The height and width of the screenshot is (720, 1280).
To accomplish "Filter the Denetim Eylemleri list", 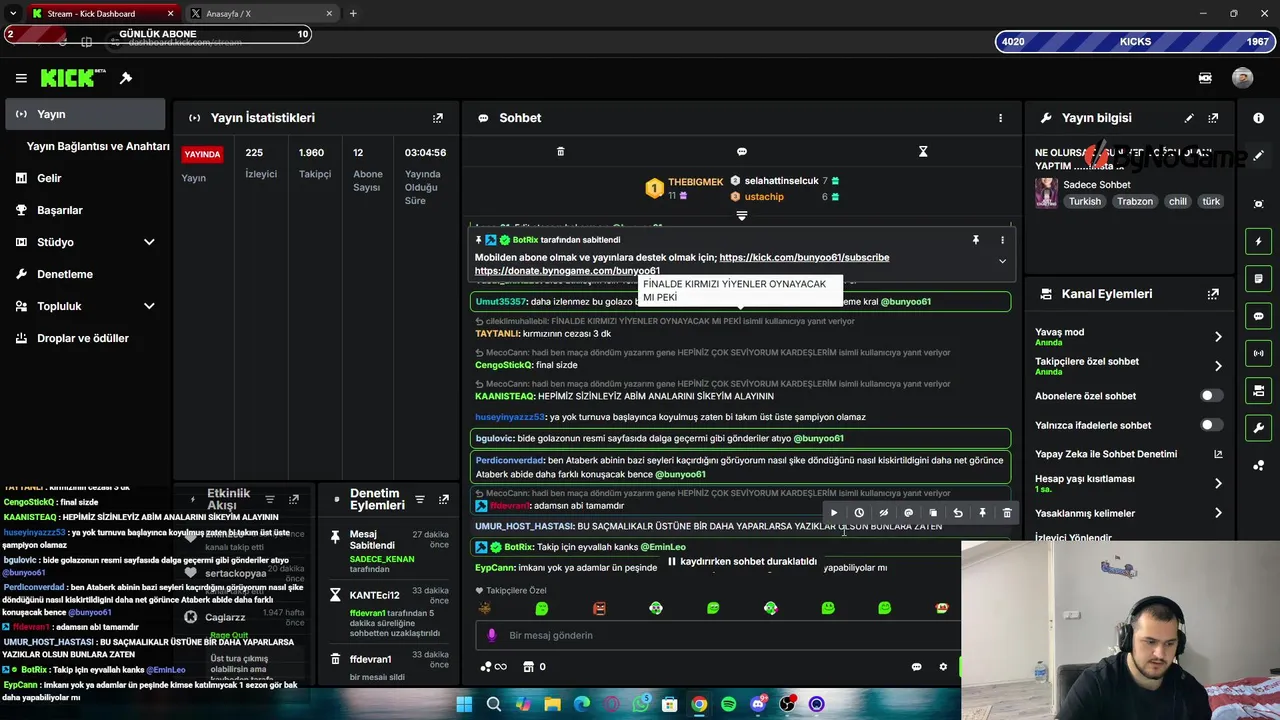I will [x=419, y=500].
